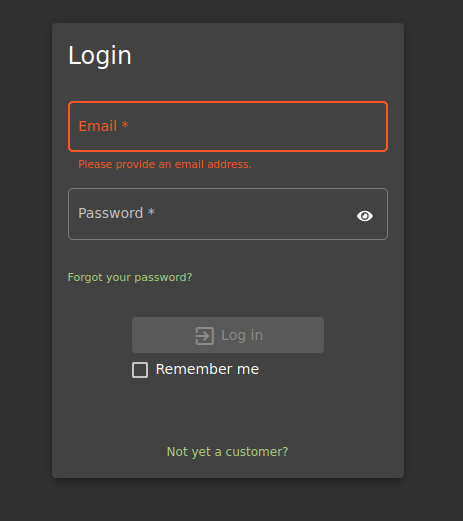The height and width of the screenshot is (521, 463).
Task: Click the Remember me label text
Action: pyautogui.click(x=207, y=369)
